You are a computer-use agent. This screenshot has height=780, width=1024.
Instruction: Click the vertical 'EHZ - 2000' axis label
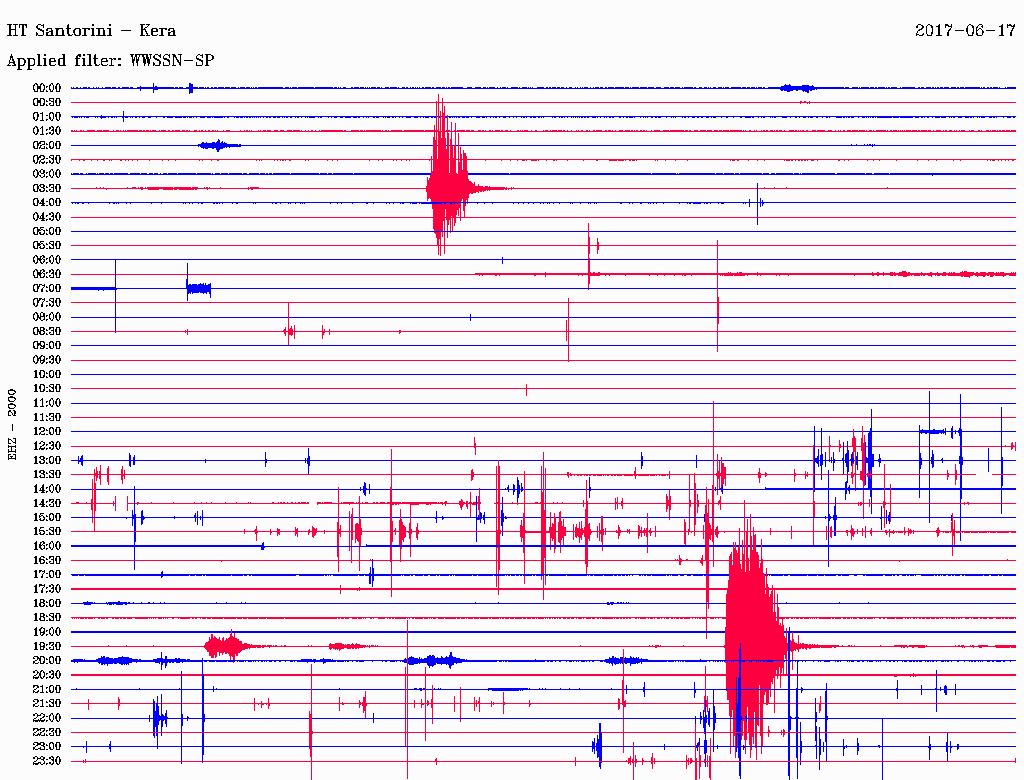coord(12,425)
